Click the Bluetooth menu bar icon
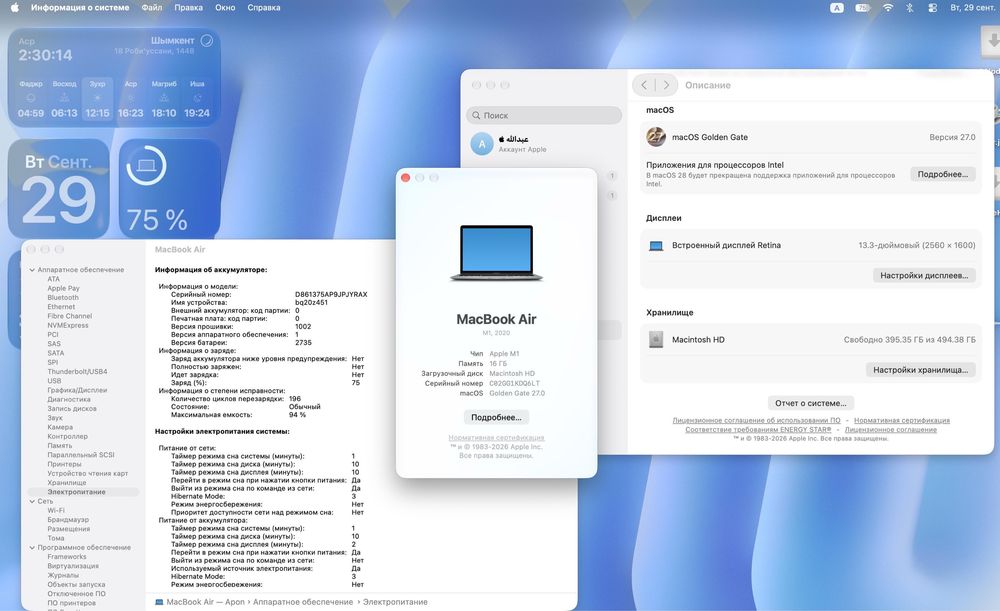This screenshot has height=611, width=1000. click(x=910, y=8)
